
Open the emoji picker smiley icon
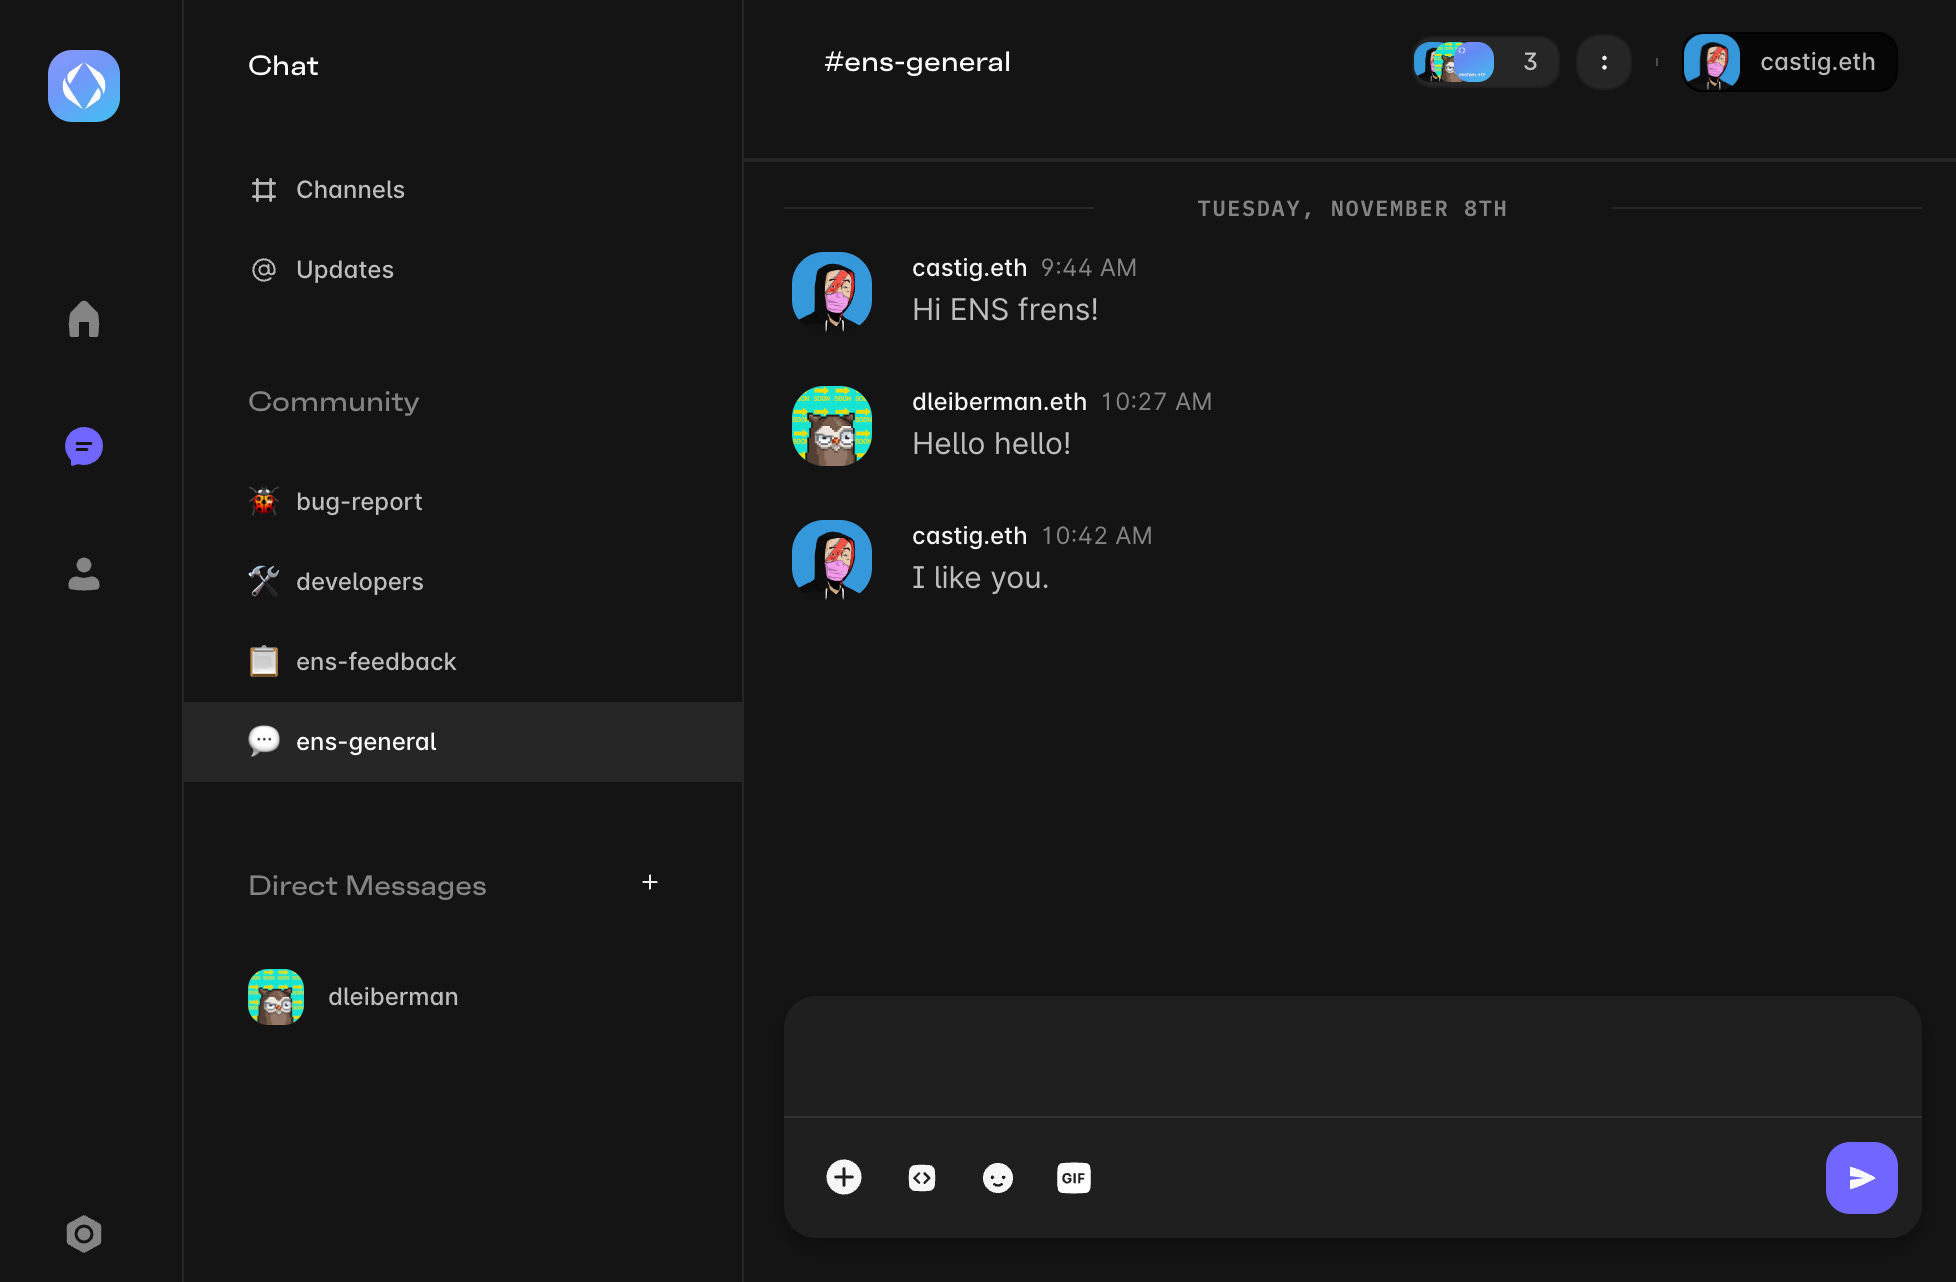point(997,1178)
